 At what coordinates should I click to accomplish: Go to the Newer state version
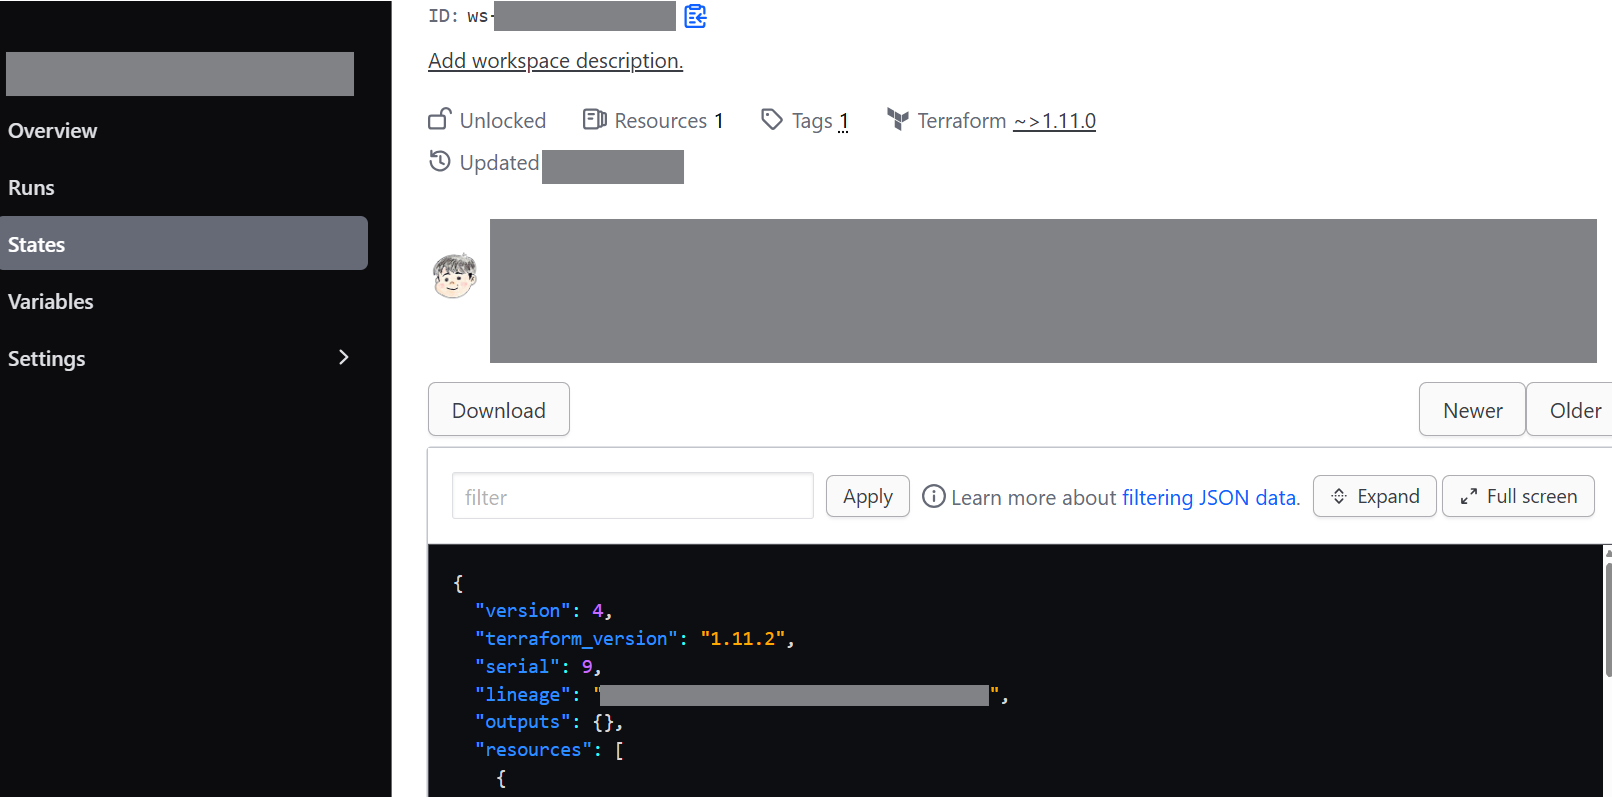pyautogui.click(x=1472, y=410)
